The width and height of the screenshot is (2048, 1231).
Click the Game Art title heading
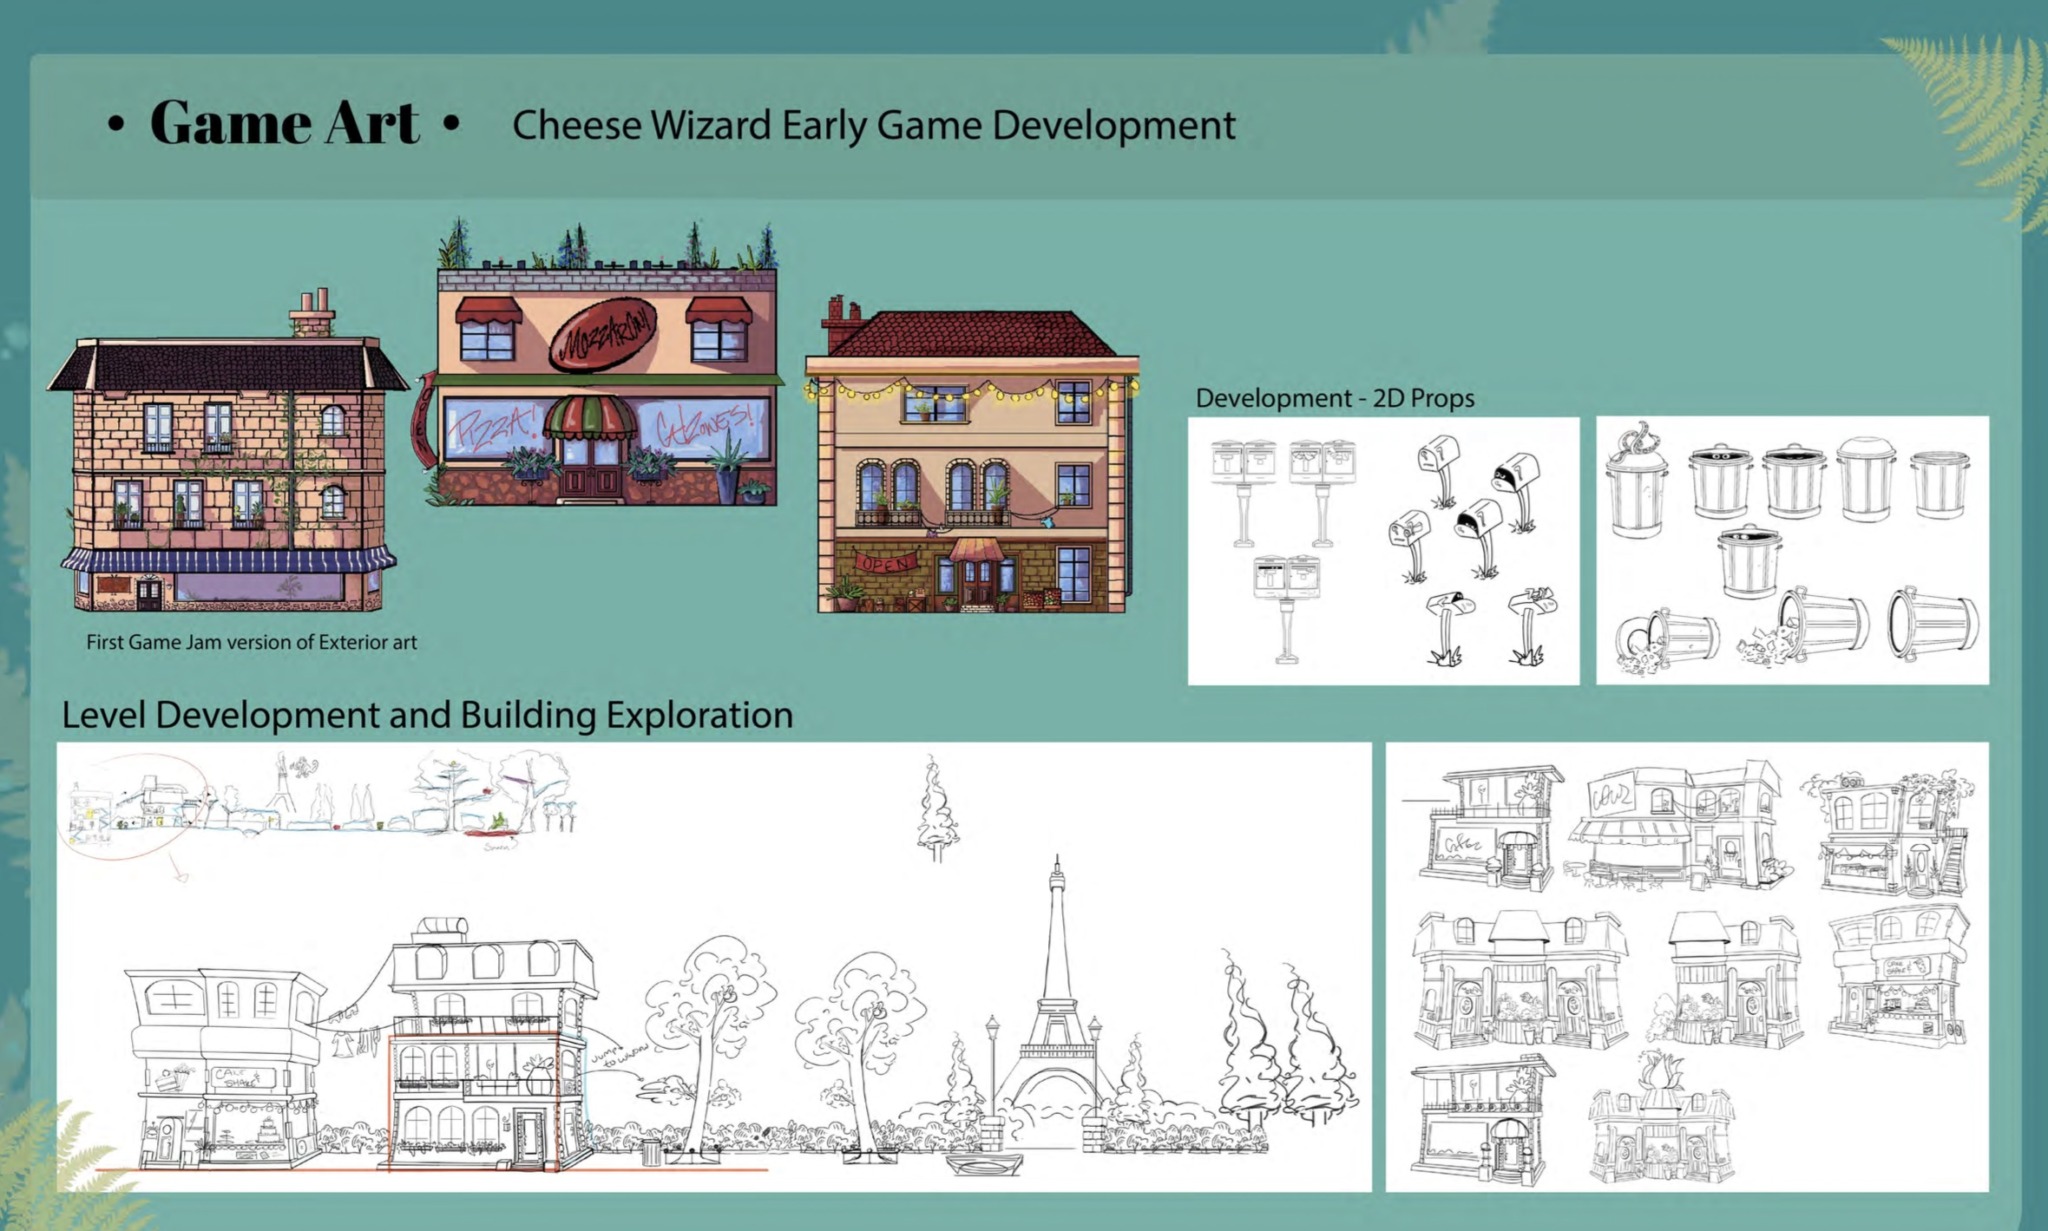(x=284, y=124)
